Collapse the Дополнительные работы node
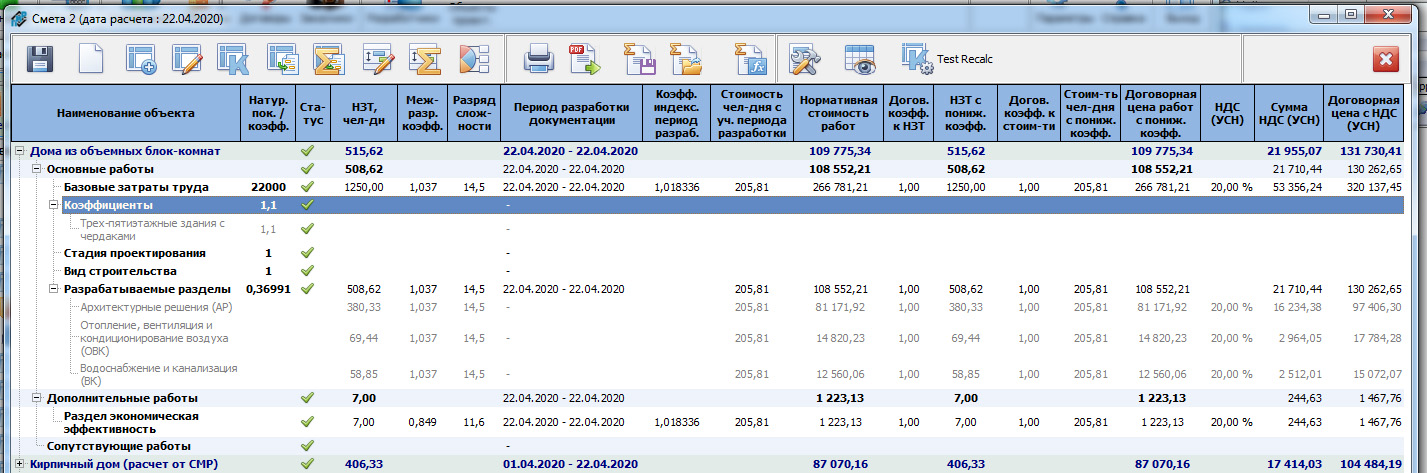 click(36, 398)
